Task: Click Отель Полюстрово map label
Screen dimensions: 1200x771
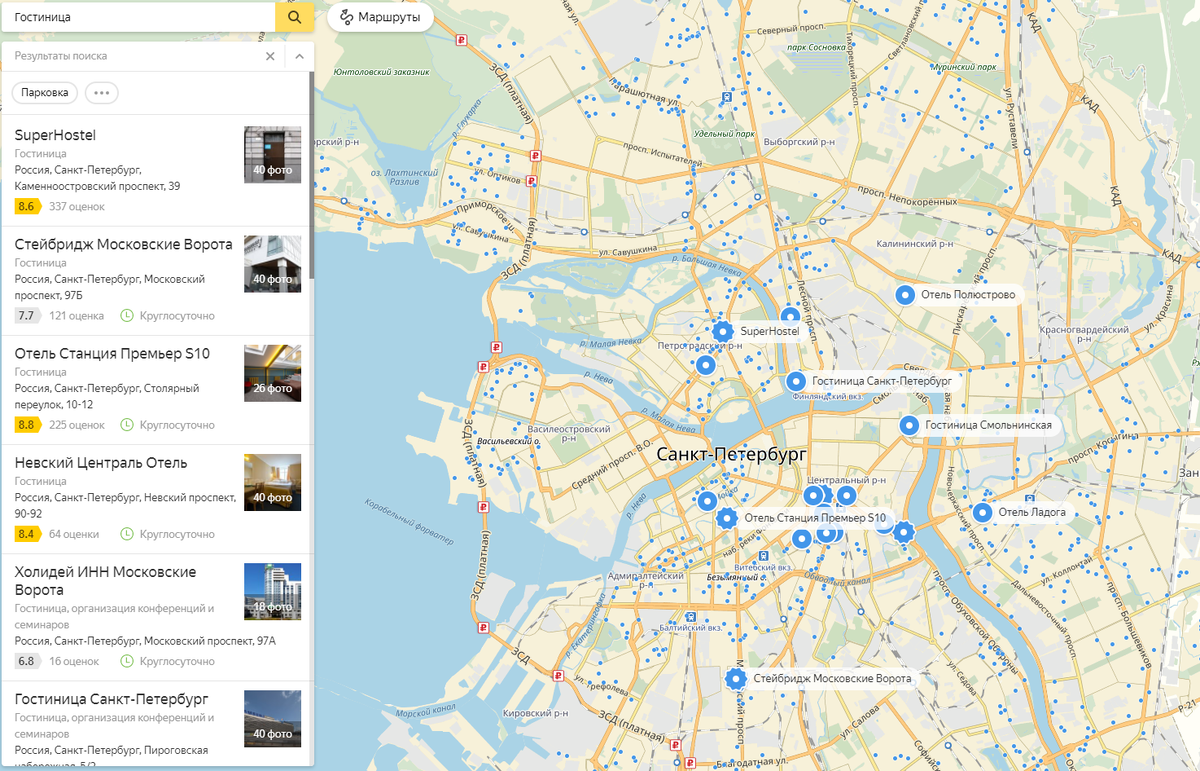Action: click(968, 295)
